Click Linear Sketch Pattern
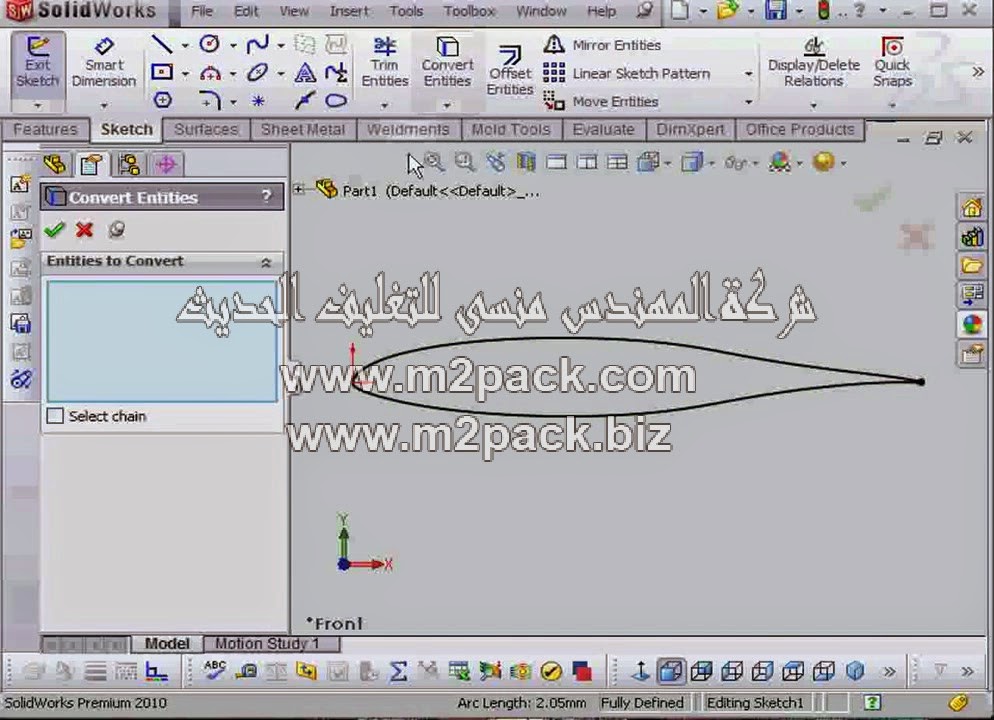 pos(628,74)
